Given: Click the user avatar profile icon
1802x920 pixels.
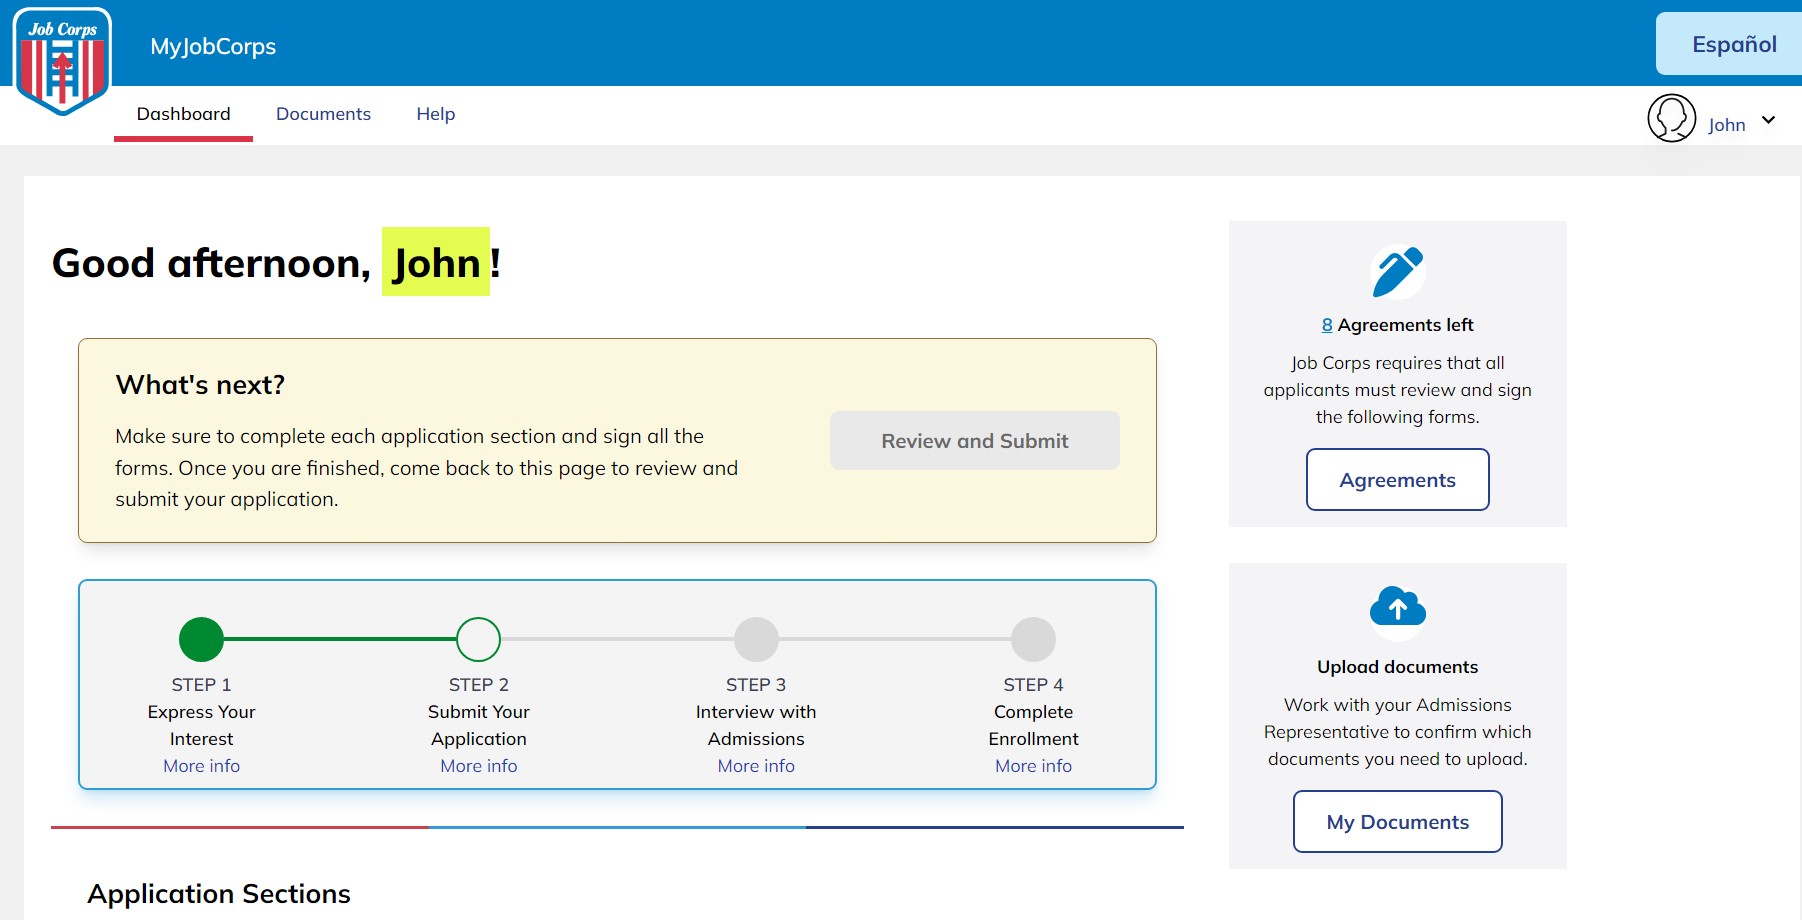Looking at the screenshot, I should coord(1671,119).
